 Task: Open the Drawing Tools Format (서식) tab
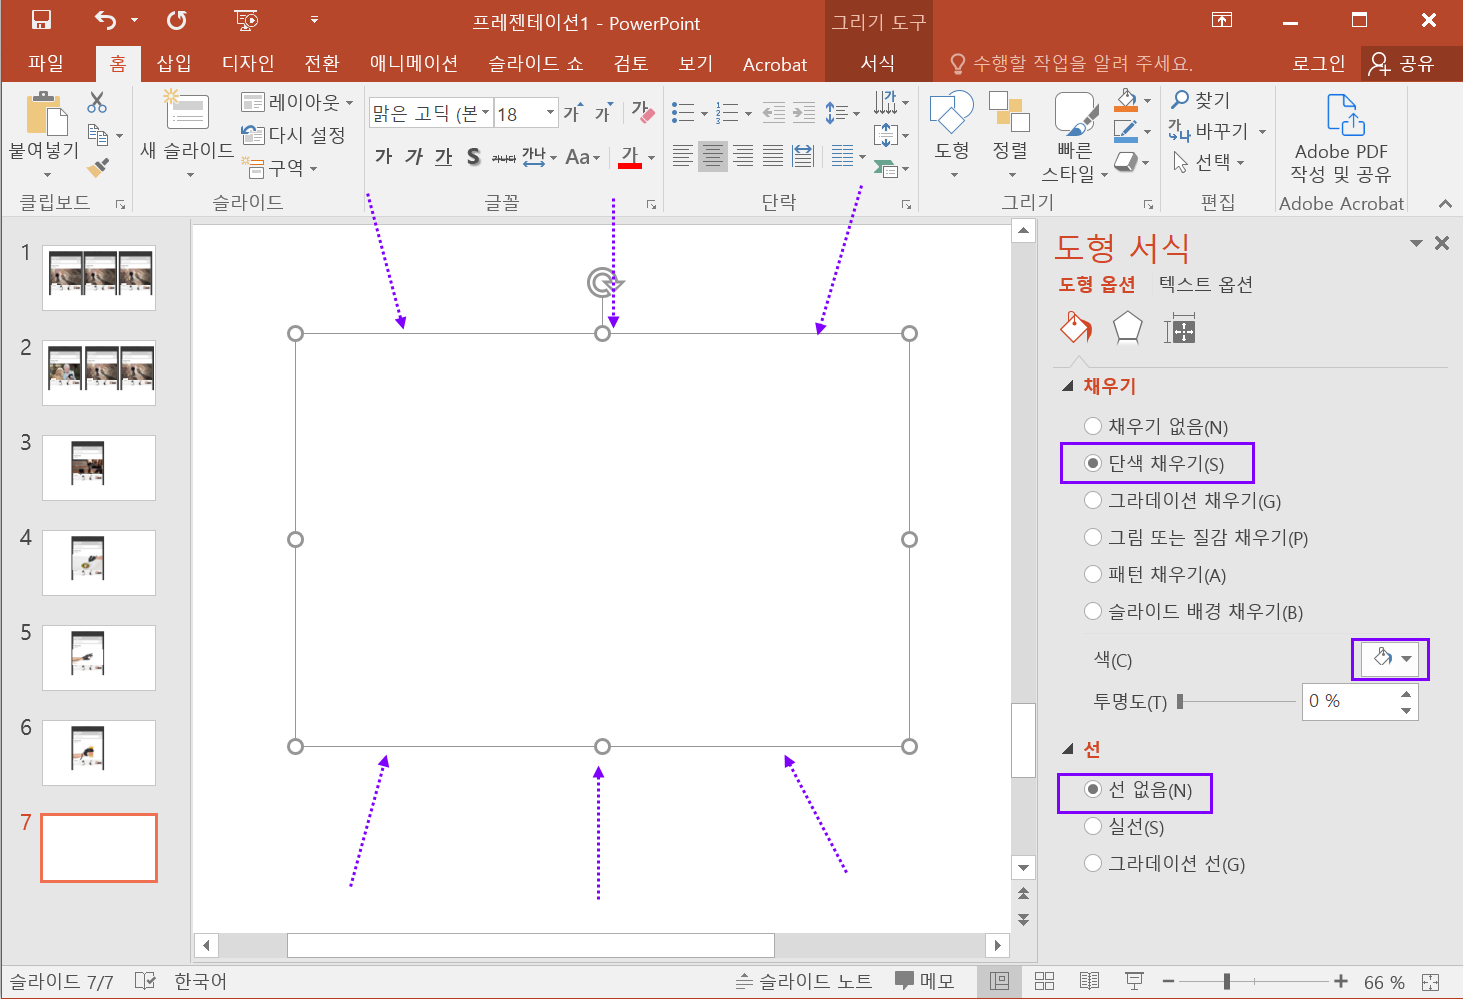coord(877,64)
